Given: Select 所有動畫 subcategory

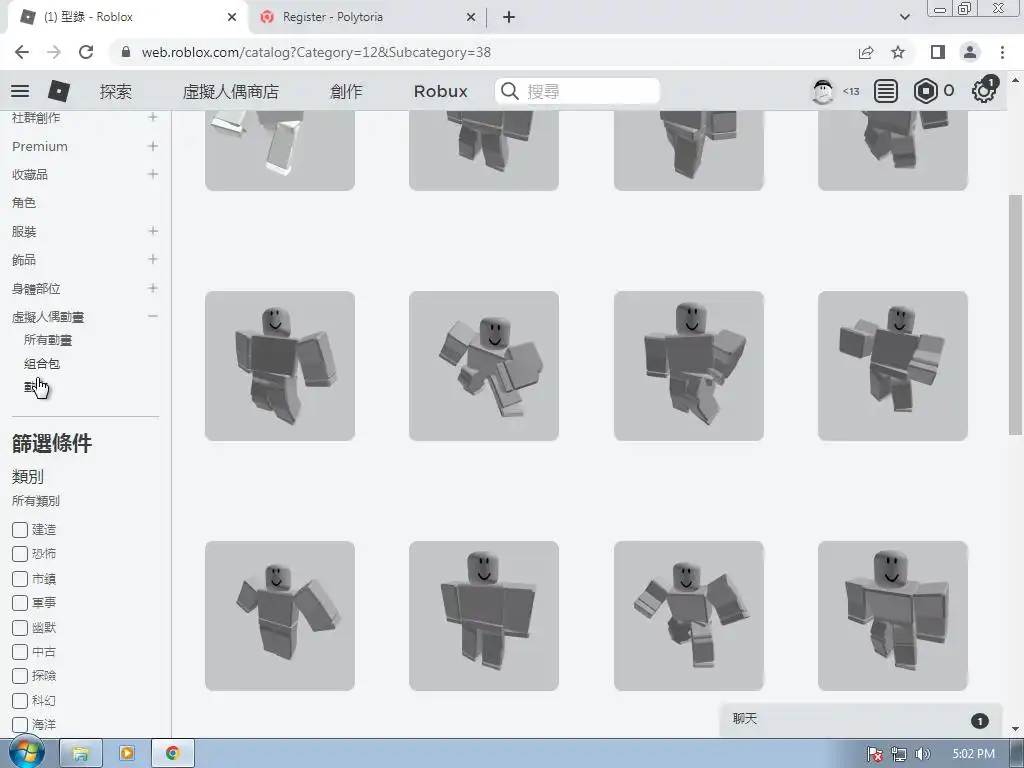Looking at the screenshot, I should 48,340.
